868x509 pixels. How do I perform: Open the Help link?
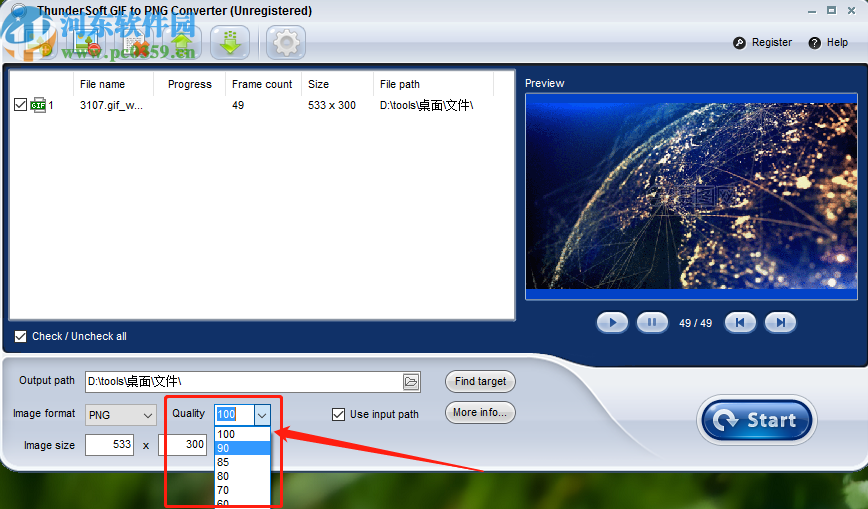point(837,43)
